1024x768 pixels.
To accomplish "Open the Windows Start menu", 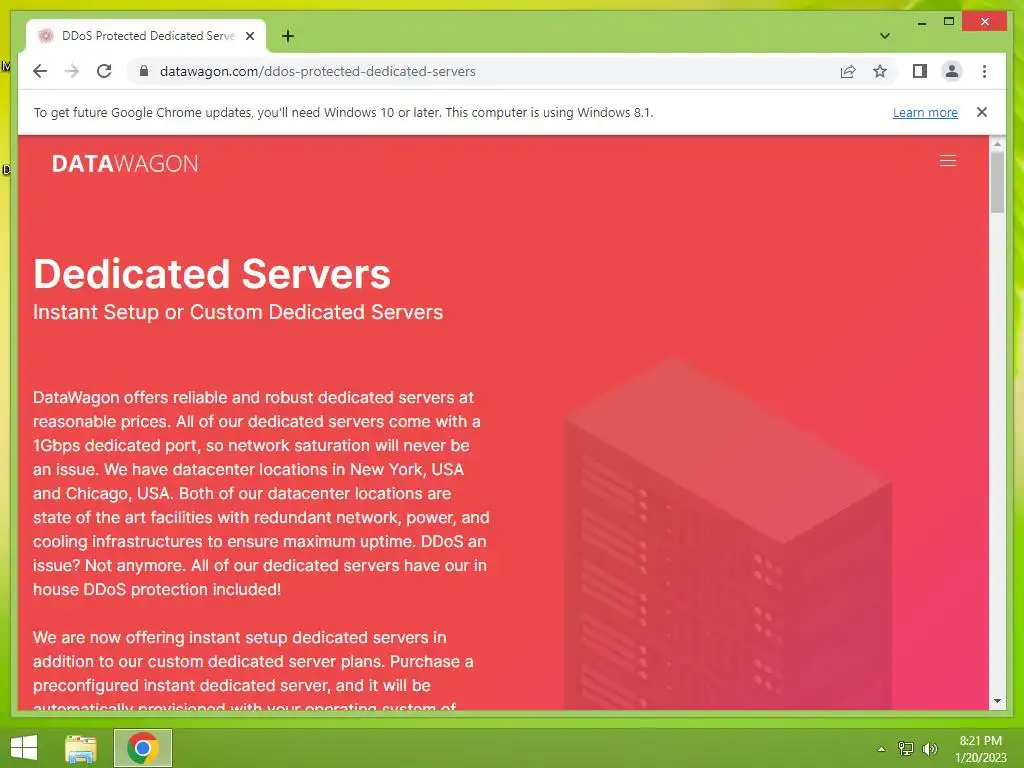I will 24,748.
